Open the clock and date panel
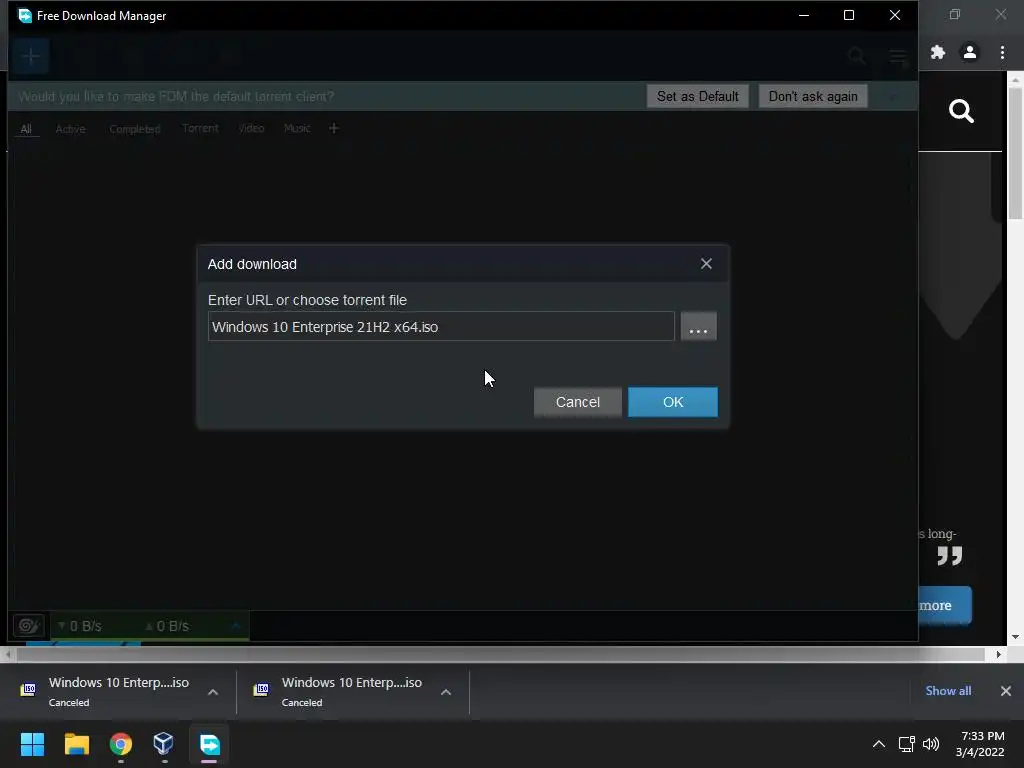The width and height of the screenshot is (1024, 768). point(980,744)
